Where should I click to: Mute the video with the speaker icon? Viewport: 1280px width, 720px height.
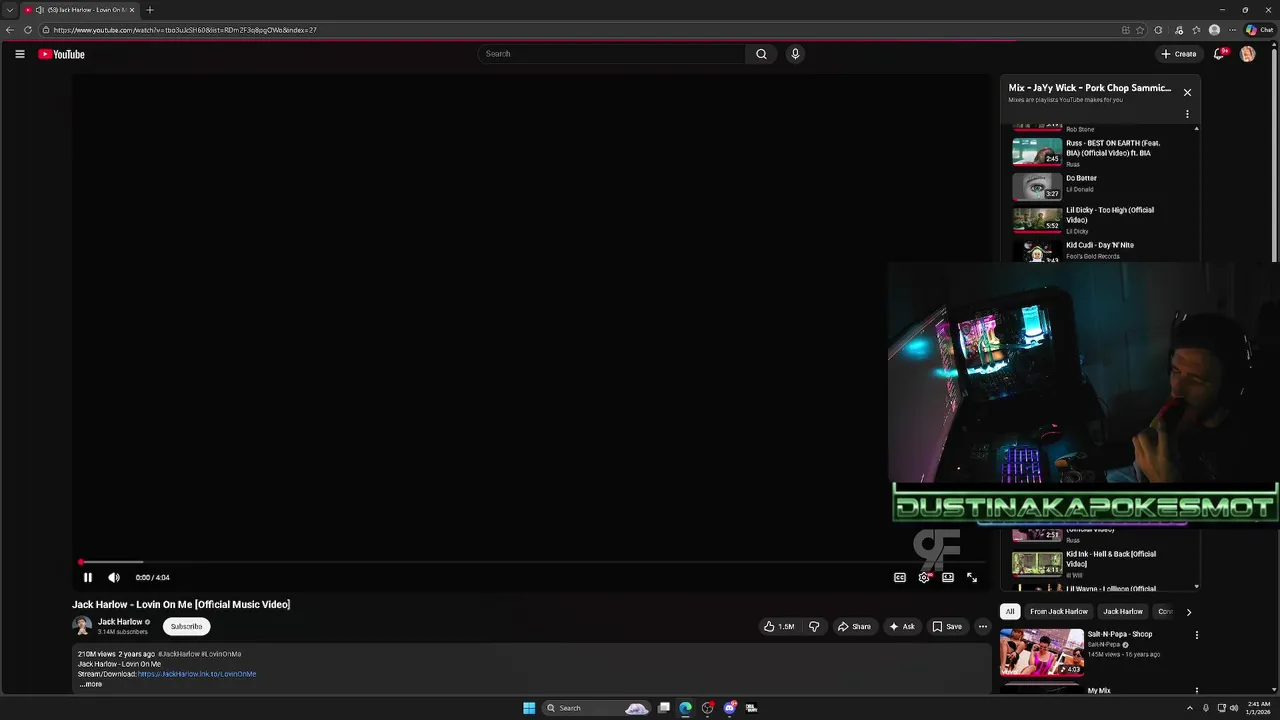point(114,577)
